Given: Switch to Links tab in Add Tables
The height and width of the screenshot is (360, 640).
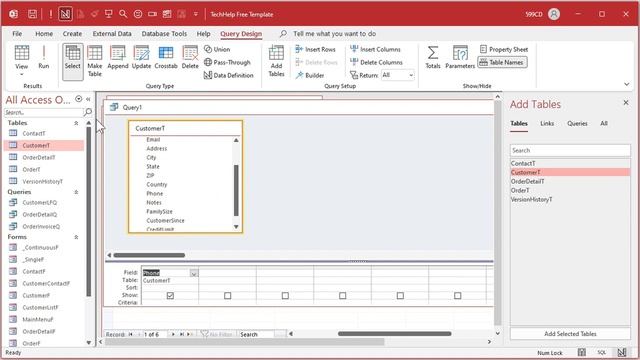Looking at the screenshot, I should (x=547, y=123).
